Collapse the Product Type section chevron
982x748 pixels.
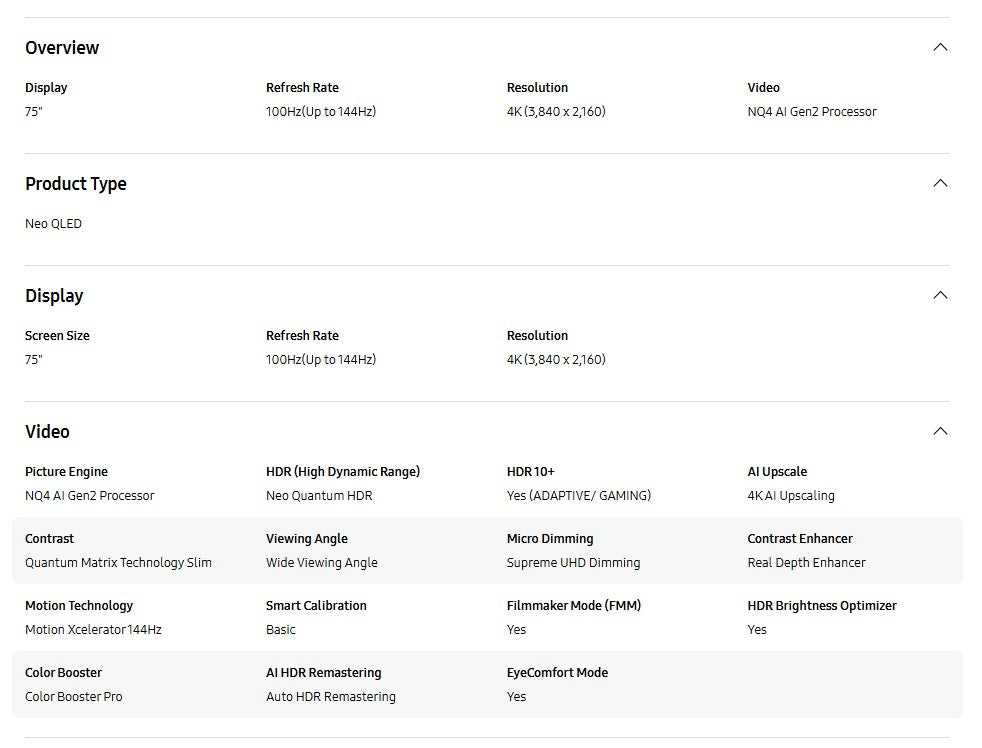pos(940,183)
